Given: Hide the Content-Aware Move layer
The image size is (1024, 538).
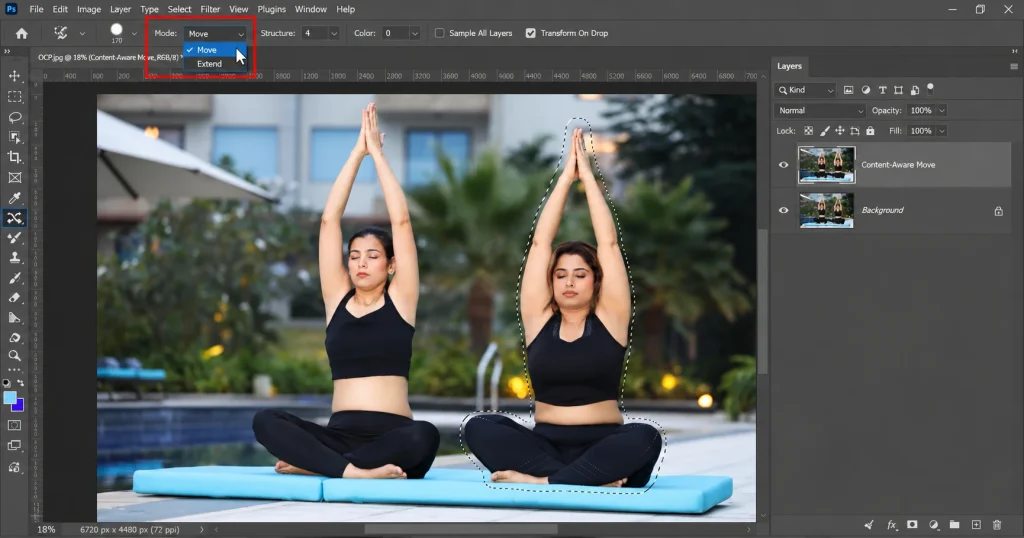Looking at the screenshot, I should (784, 165).
